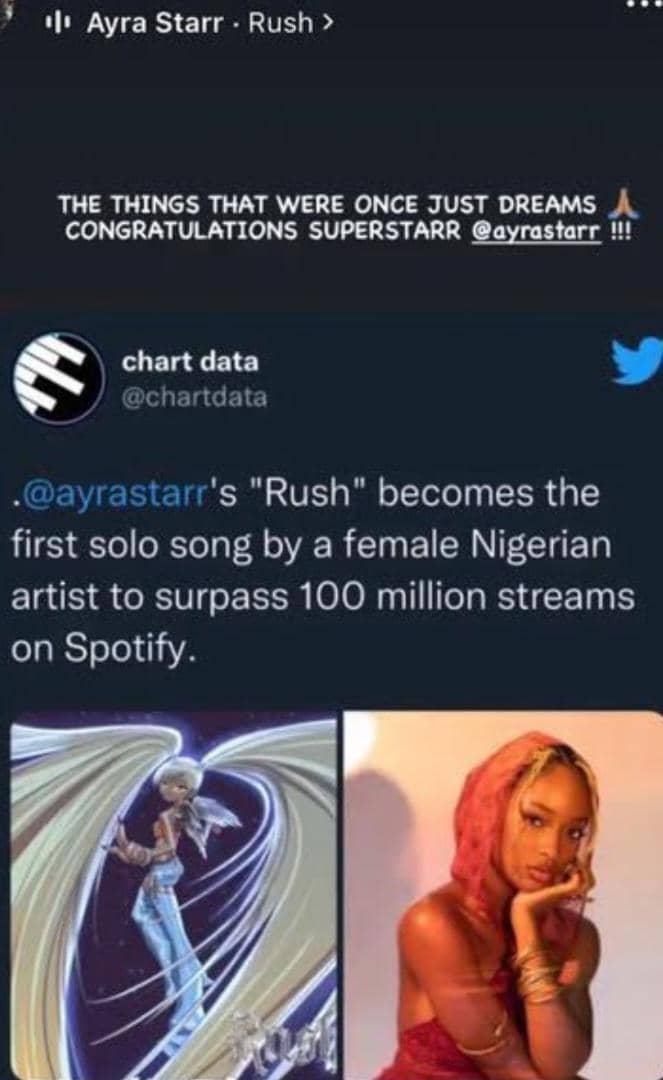Open the three-dots story options menu

(646, 3)
